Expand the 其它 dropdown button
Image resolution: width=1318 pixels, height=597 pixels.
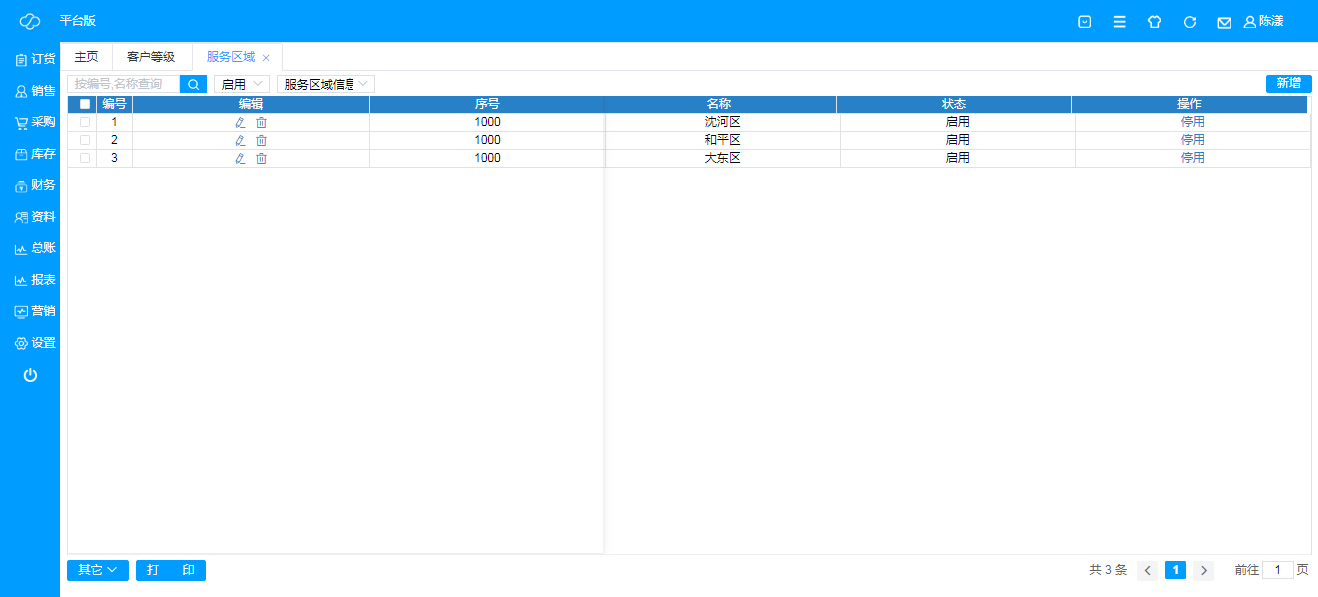coord(98,570)
